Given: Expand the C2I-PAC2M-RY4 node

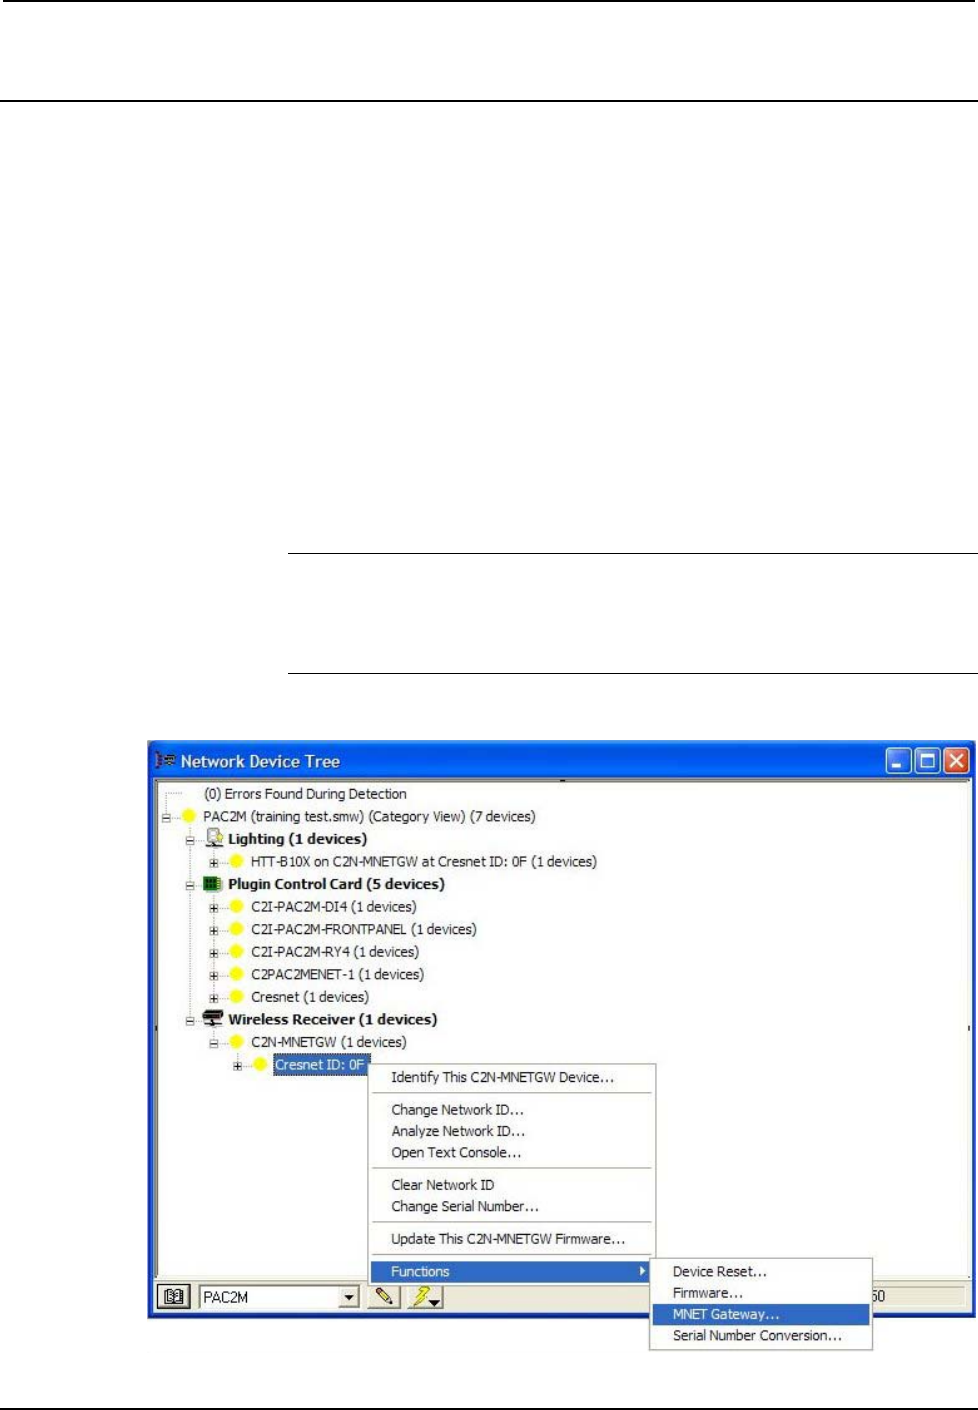Looking at the screenshot, I should click(x=214, y=953).
